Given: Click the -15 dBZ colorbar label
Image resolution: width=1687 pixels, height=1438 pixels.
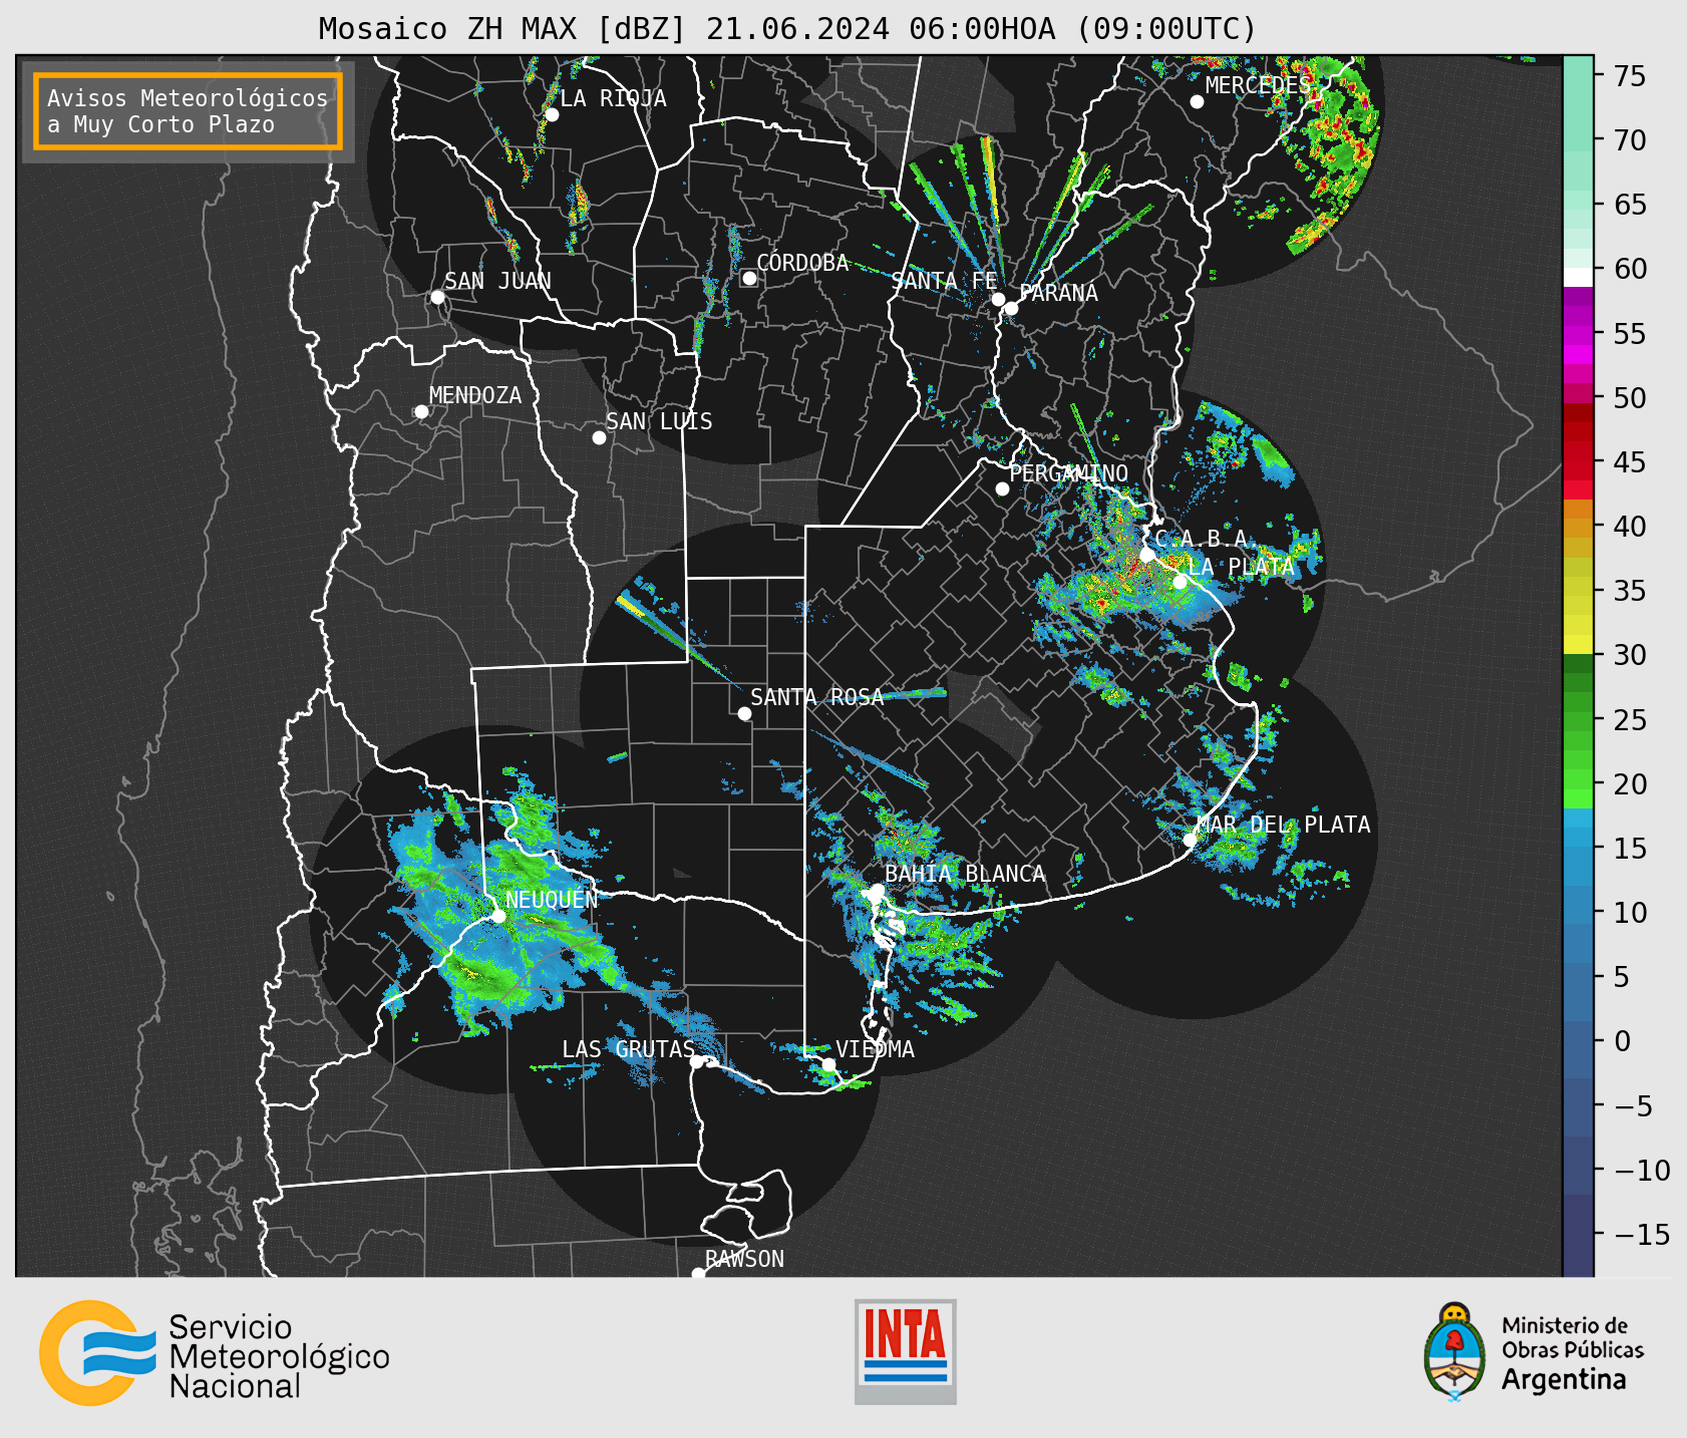Looking at the screenshot, I should pyautogui.click(x=1641, y=1234).
